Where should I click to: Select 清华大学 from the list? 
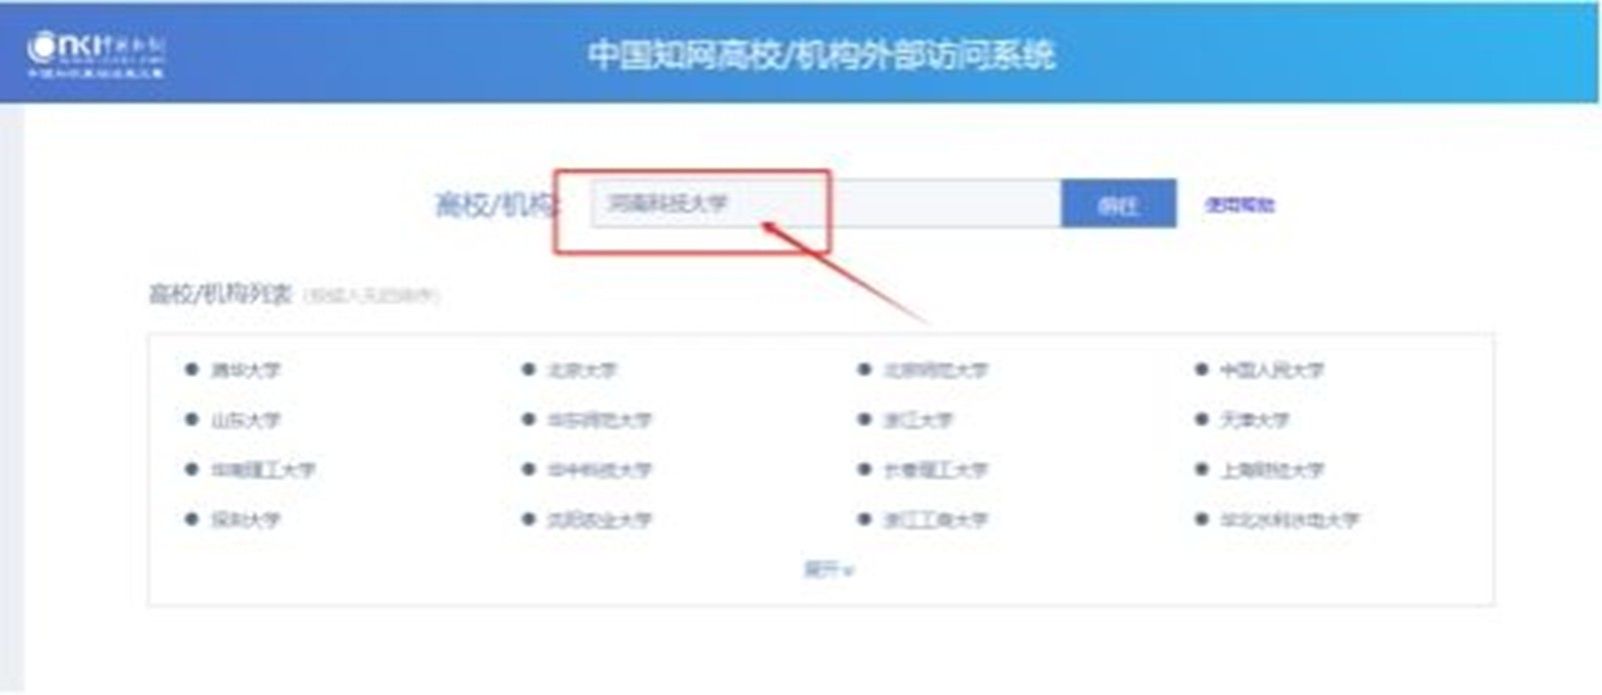pos(245,370)
